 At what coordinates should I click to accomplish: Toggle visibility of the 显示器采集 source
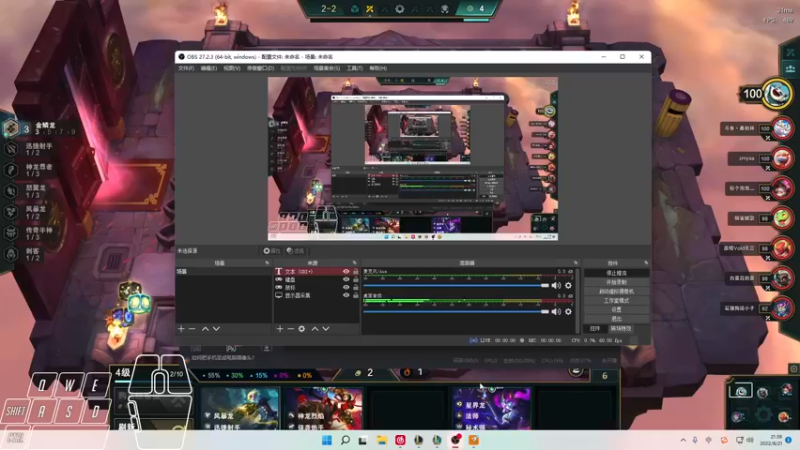pos(346,295)
